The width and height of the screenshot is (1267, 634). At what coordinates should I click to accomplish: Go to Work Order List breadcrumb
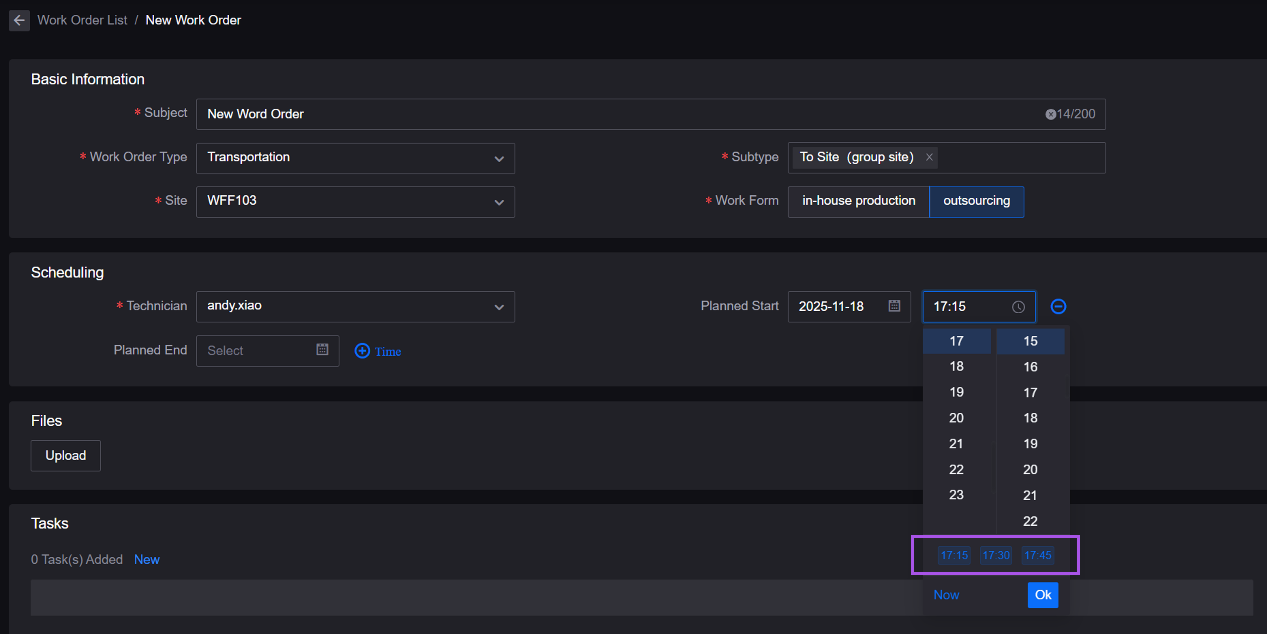point(82,20)
